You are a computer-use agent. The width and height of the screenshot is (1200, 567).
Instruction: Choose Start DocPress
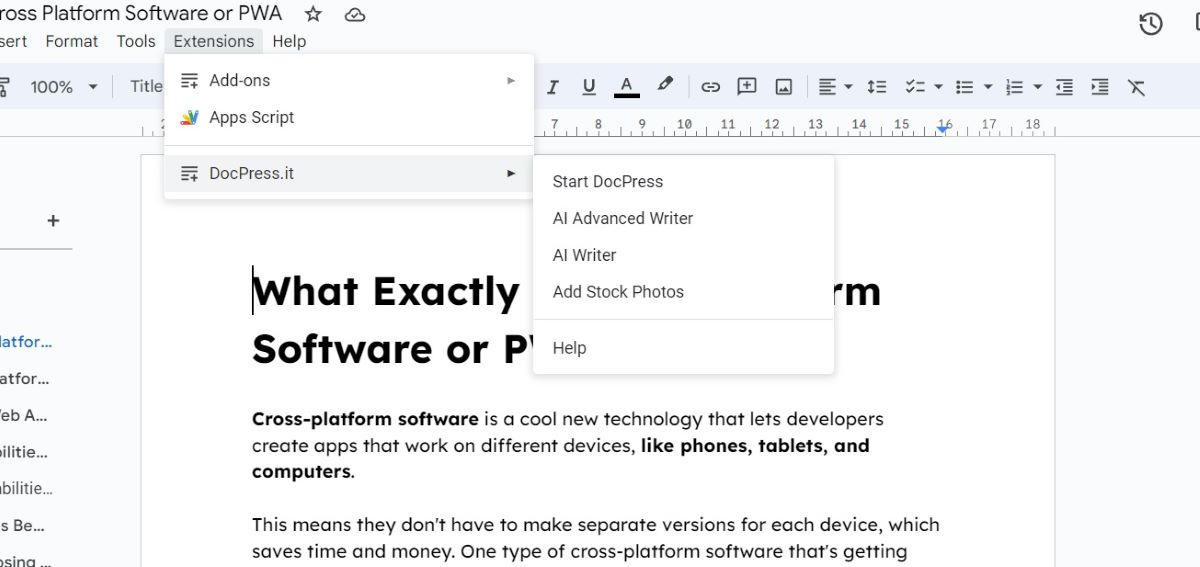[684, 181]
